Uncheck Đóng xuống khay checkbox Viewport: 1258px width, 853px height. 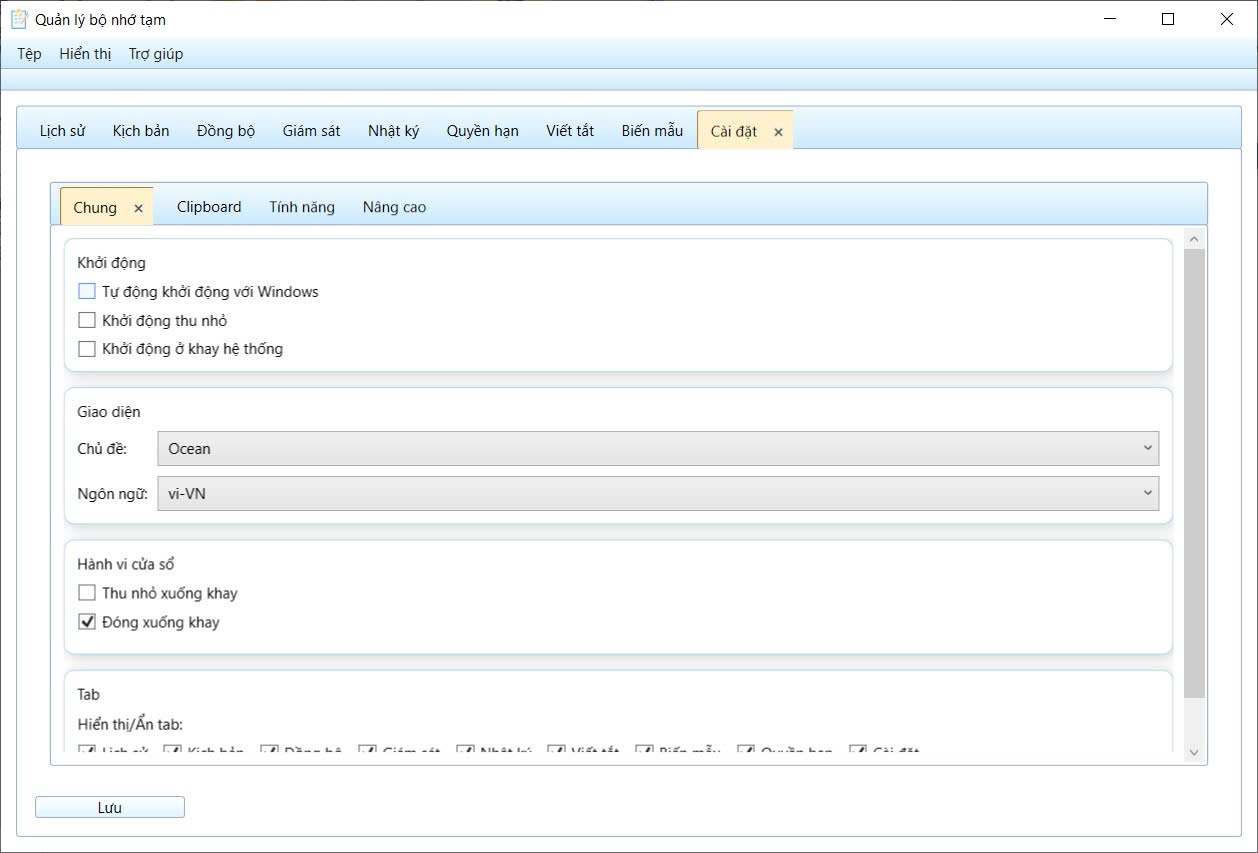[87, 622]
